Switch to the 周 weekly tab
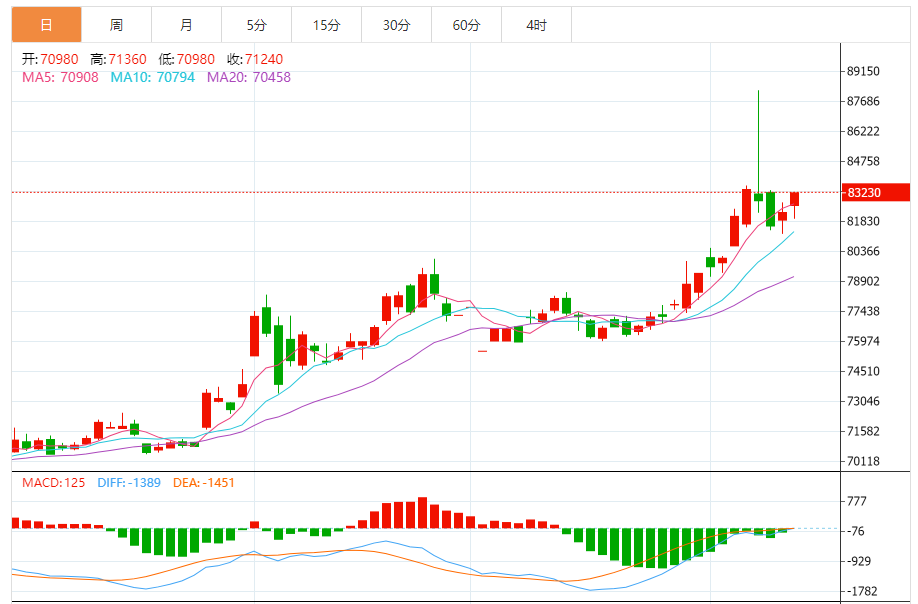 tap(116, 25)
